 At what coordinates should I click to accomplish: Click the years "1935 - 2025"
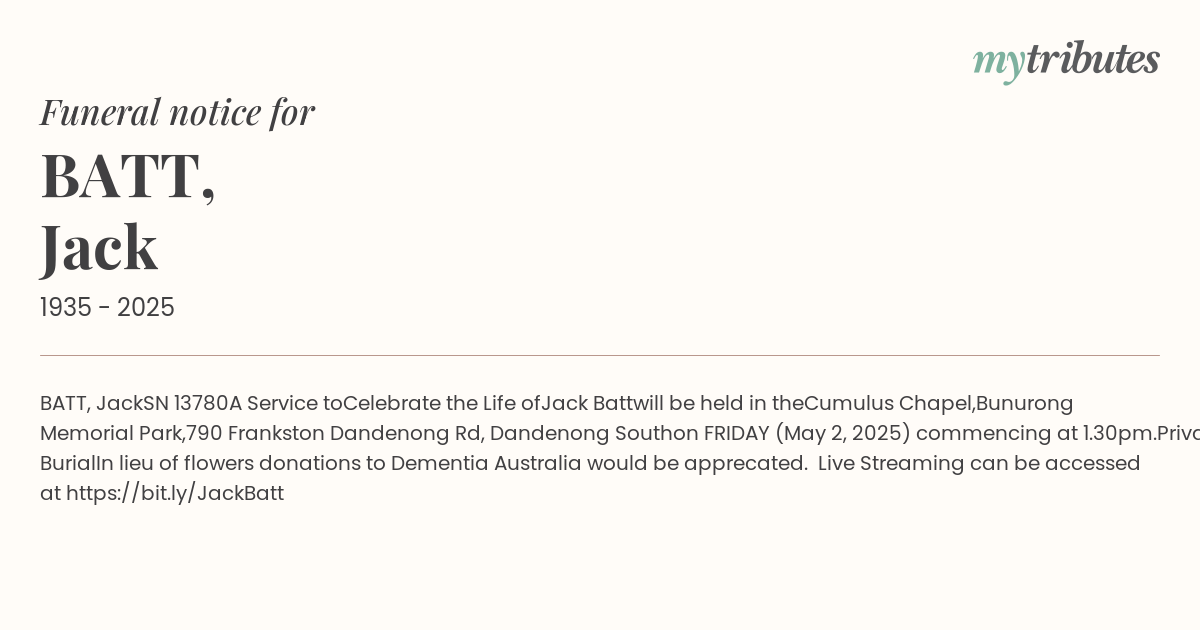click(x=107, y=308)
